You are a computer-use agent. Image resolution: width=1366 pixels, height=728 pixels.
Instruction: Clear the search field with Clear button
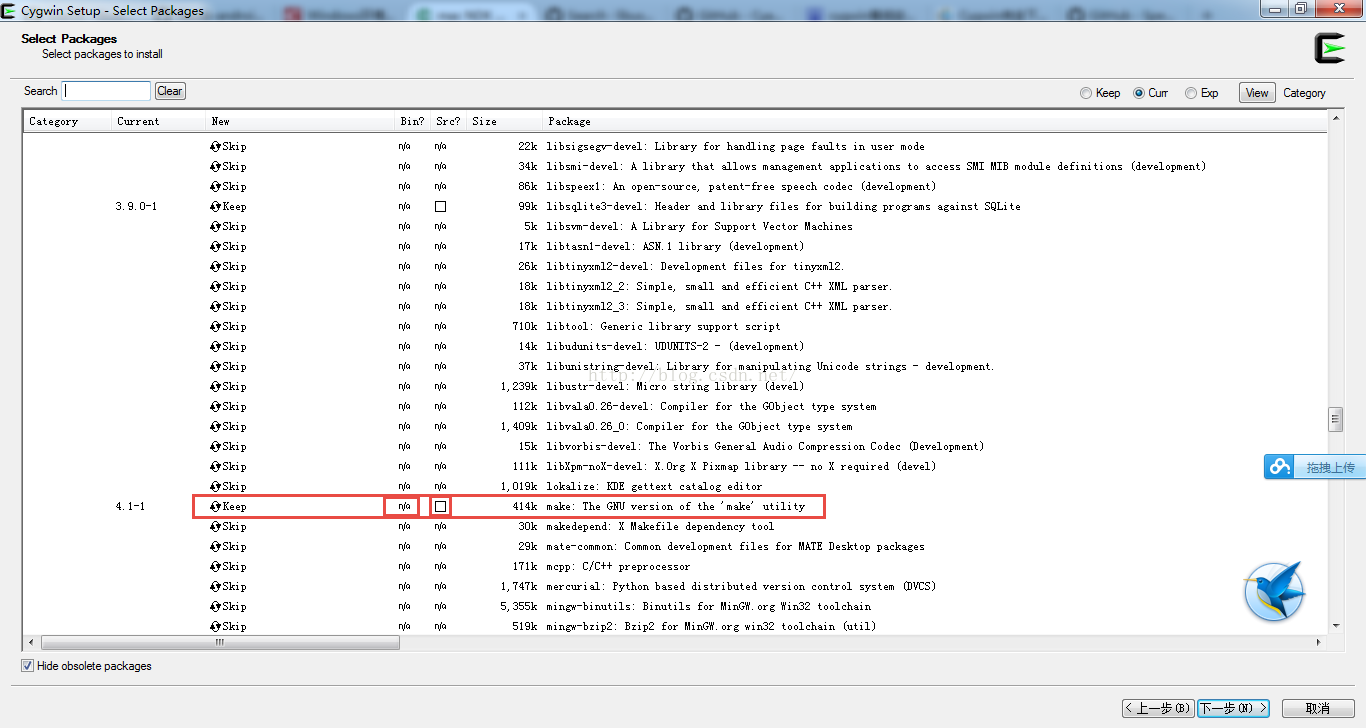[170, 91]
